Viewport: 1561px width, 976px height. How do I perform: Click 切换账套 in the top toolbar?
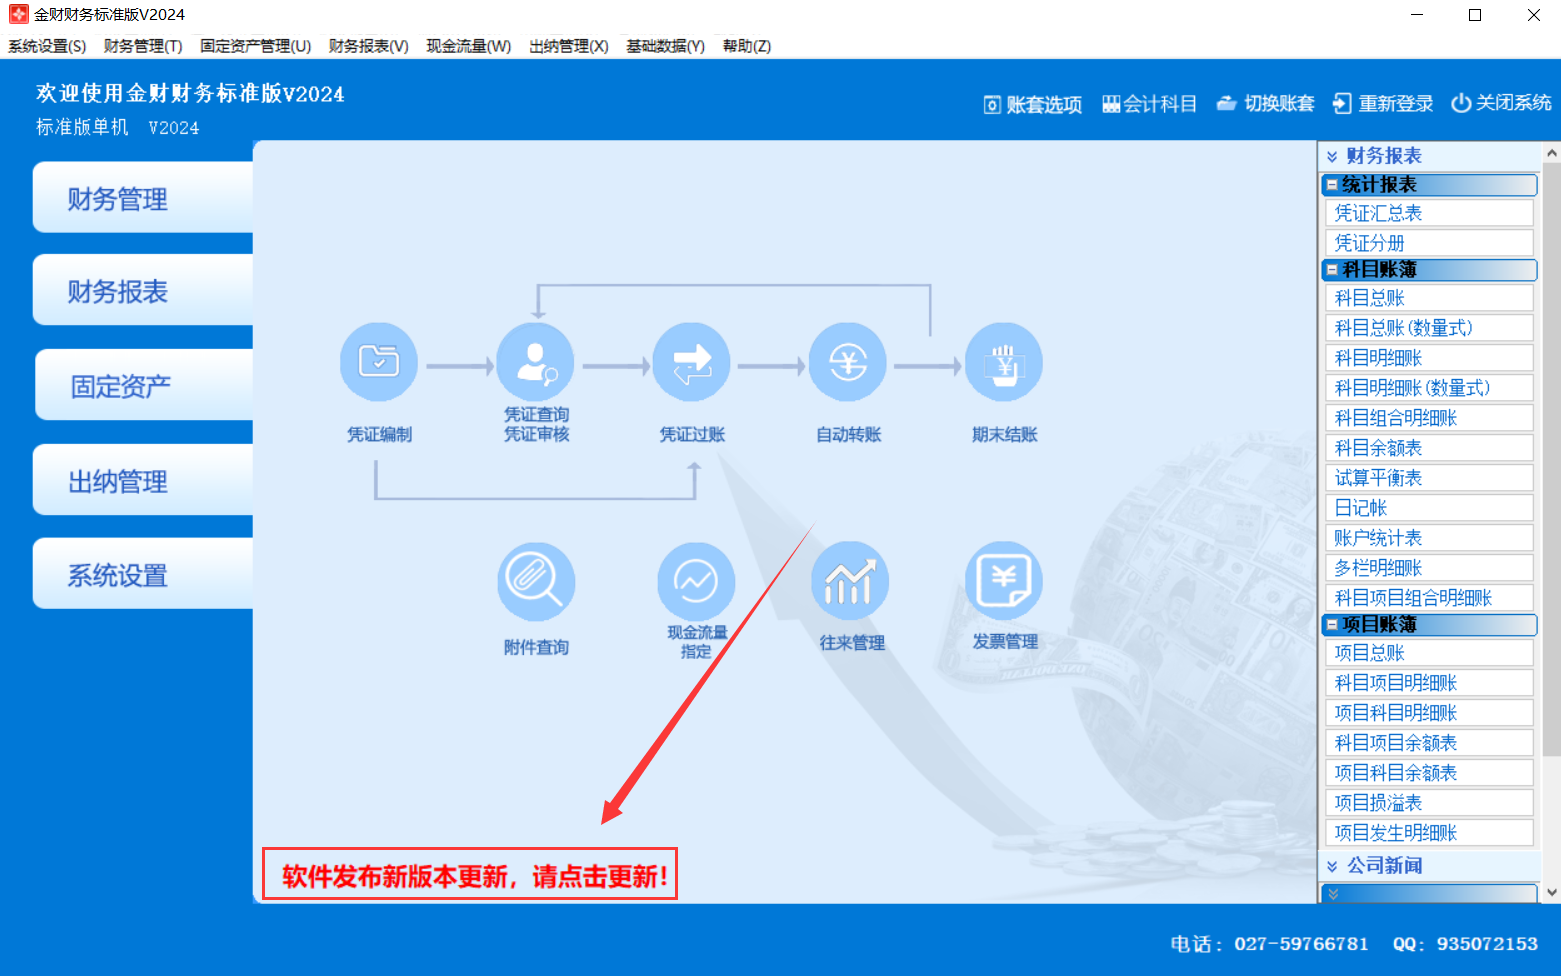click(x=1265, y=104)
